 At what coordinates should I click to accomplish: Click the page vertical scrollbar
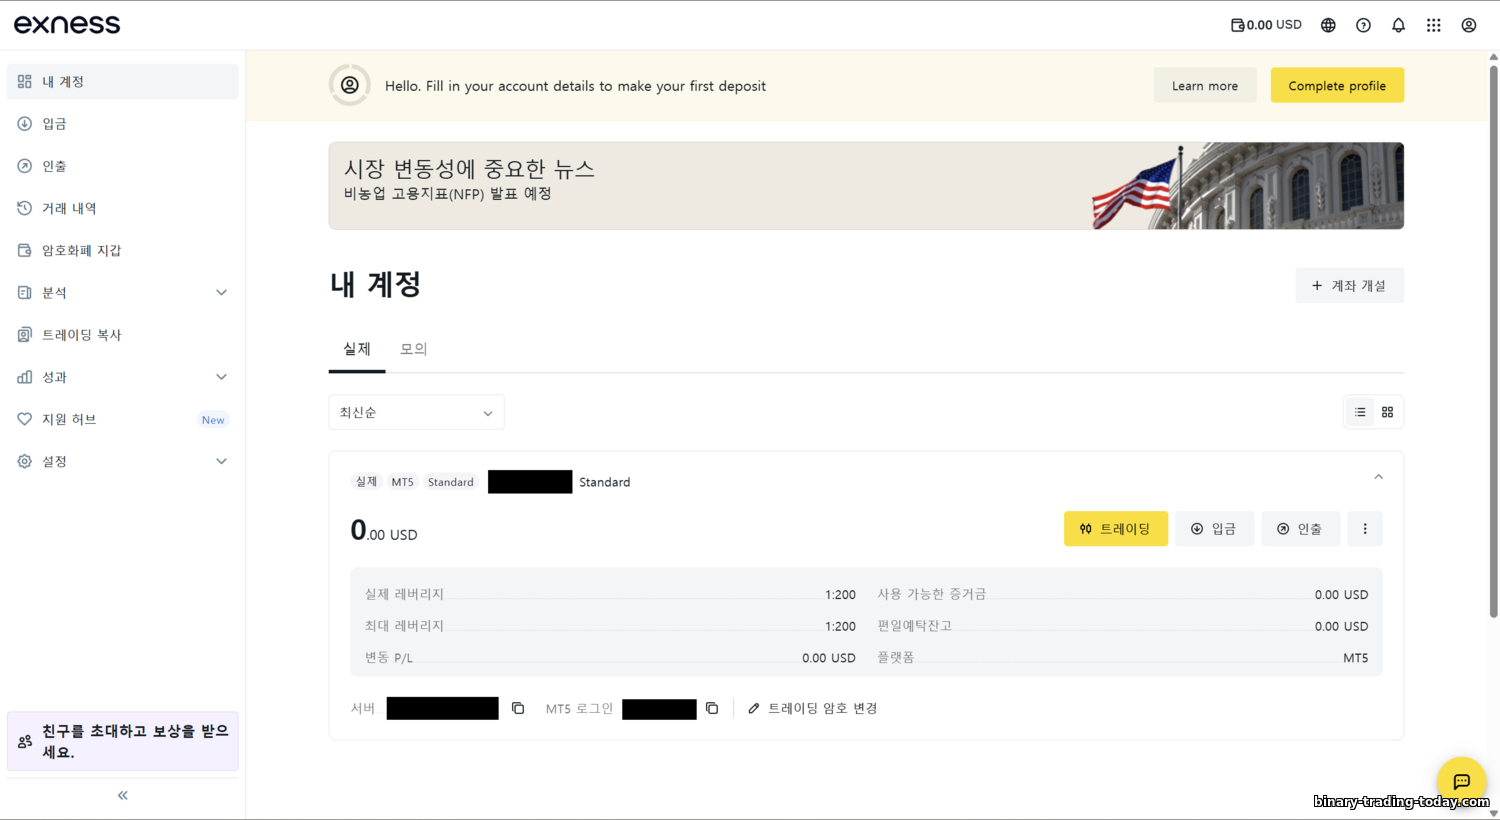1493,340
